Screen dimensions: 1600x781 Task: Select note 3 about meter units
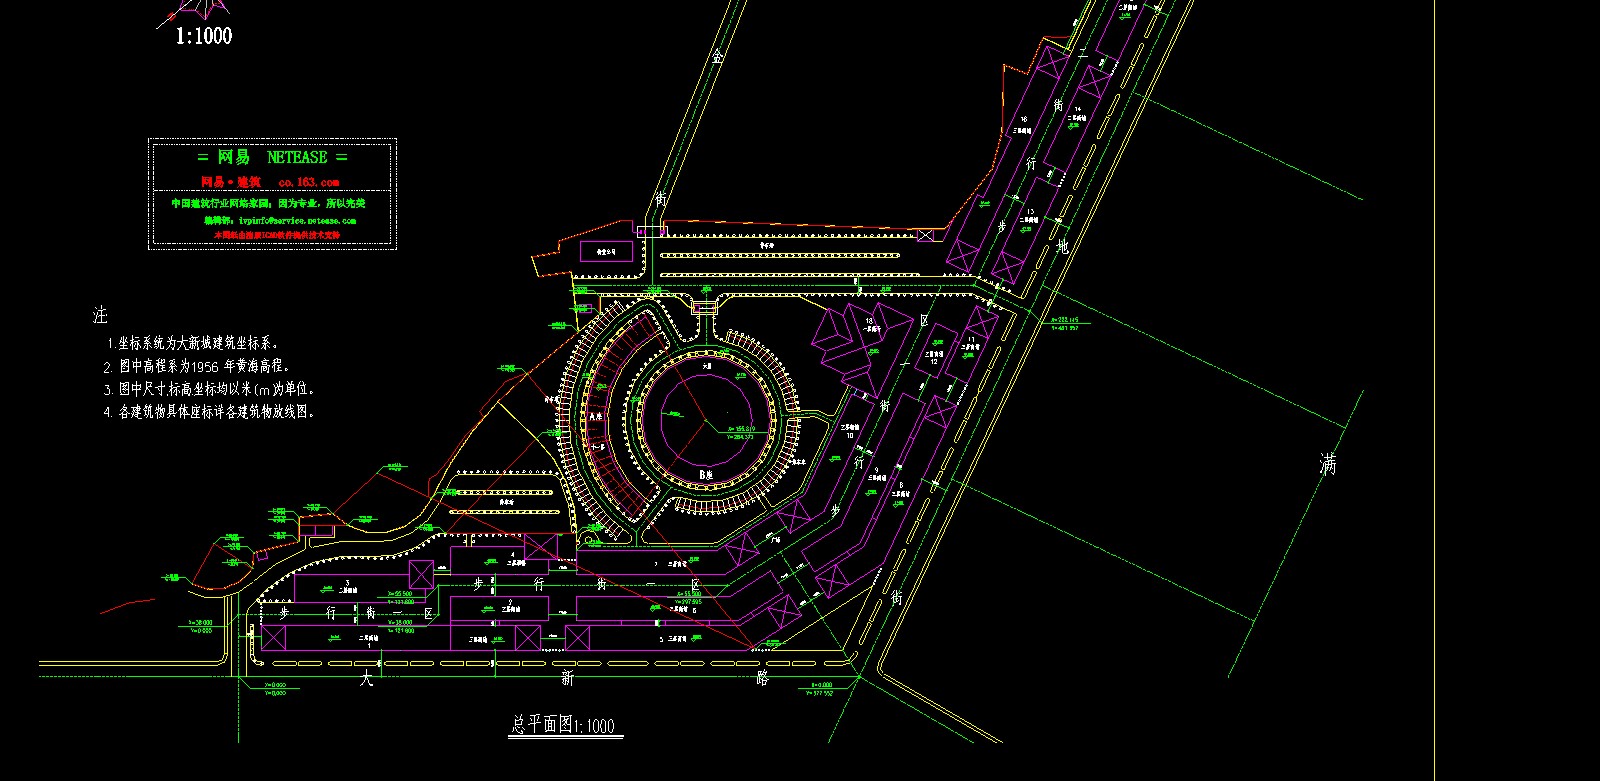[x=209, y=389]
